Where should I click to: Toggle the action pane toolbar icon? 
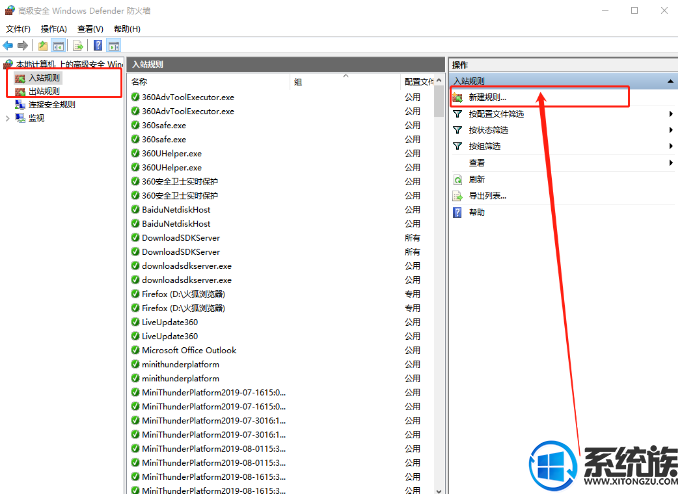(114, 45)
